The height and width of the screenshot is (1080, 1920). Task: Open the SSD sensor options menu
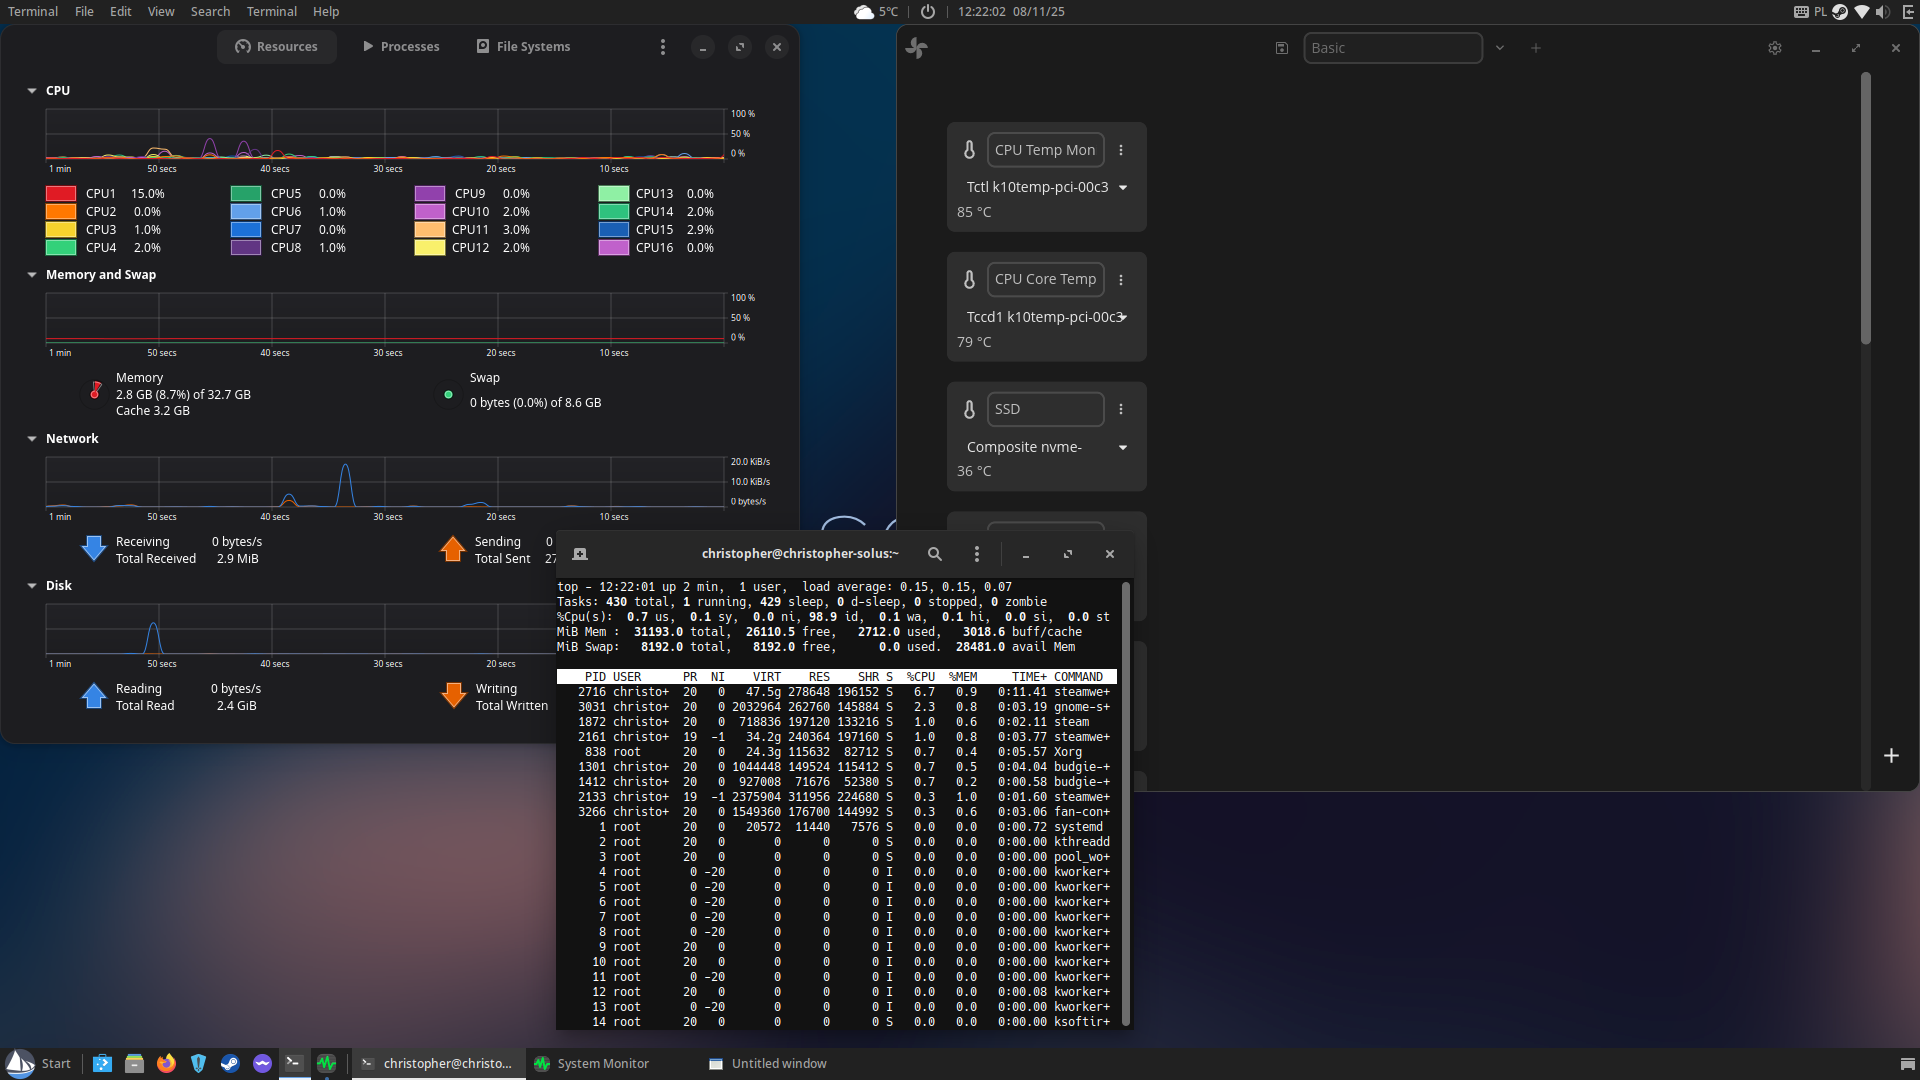[x=1121, y=409]
